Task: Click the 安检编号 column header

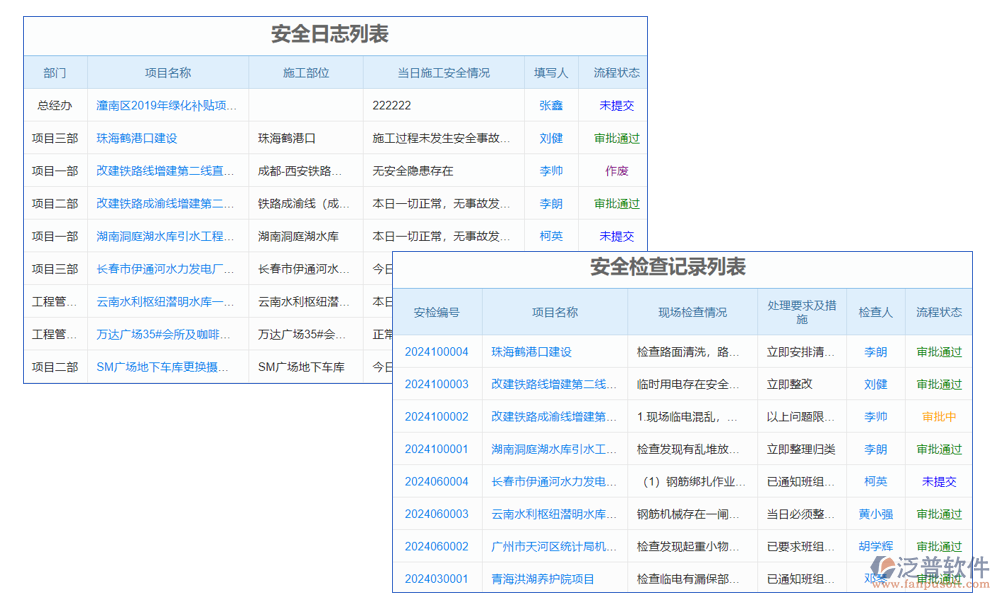Action: pos(436,311)
